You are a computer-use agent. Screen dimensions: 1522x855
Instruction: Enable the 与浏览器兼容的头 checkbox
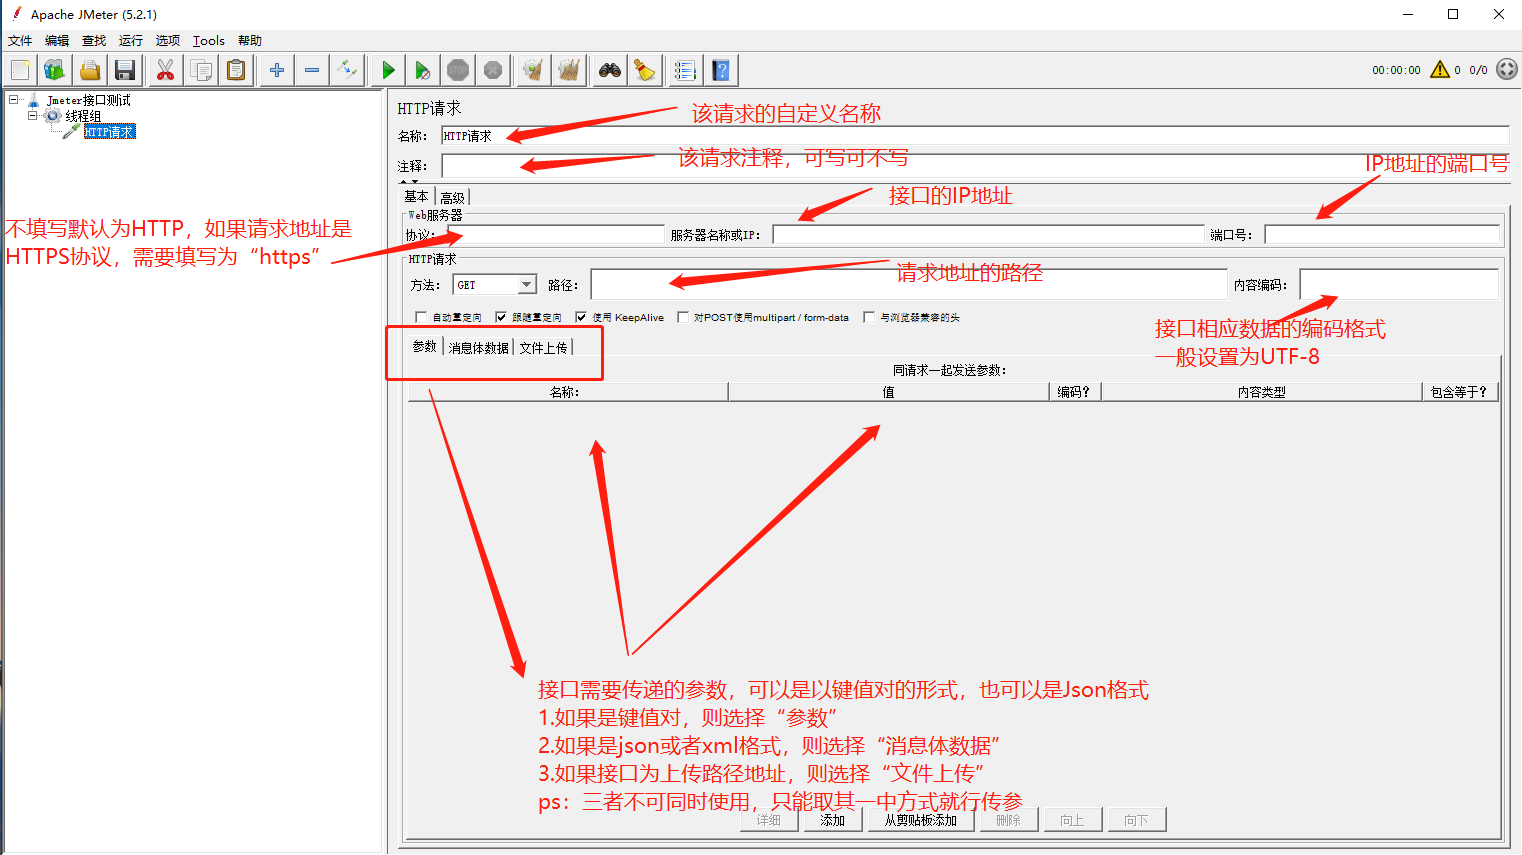tap(869, 317)
